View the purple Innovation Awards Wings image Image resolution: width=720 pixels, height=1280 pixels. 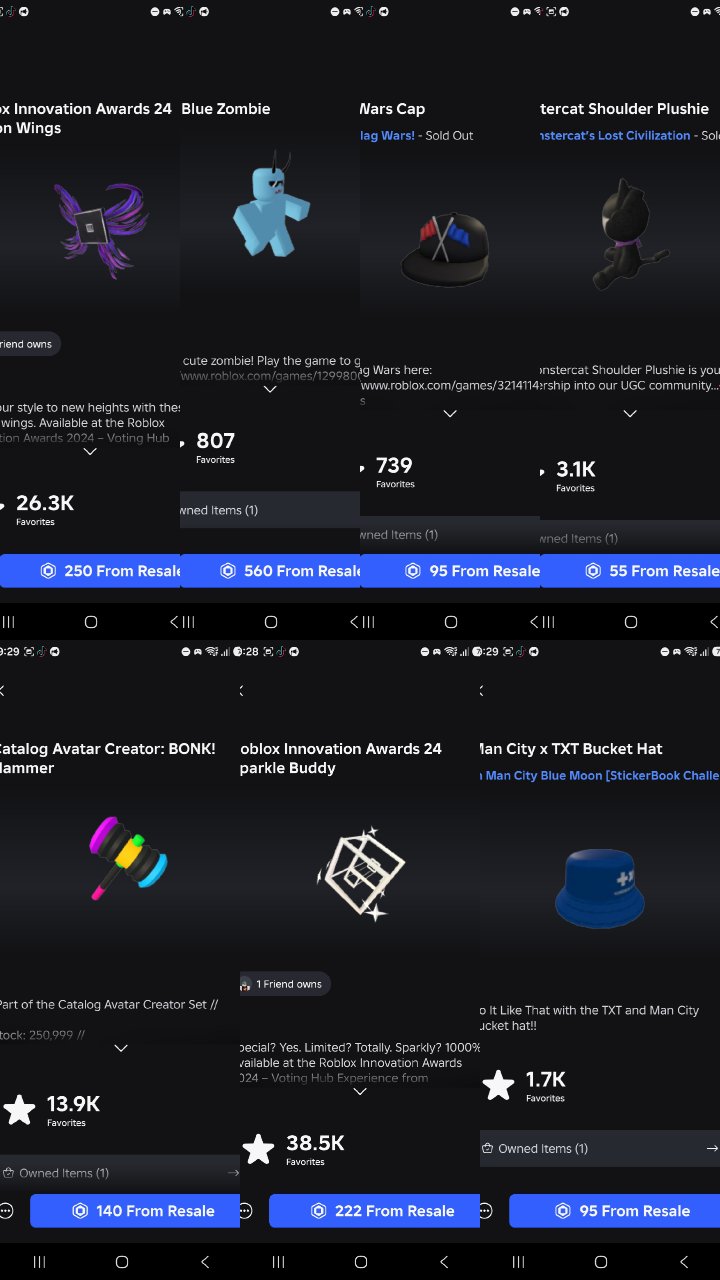click(x=101, y=228)
